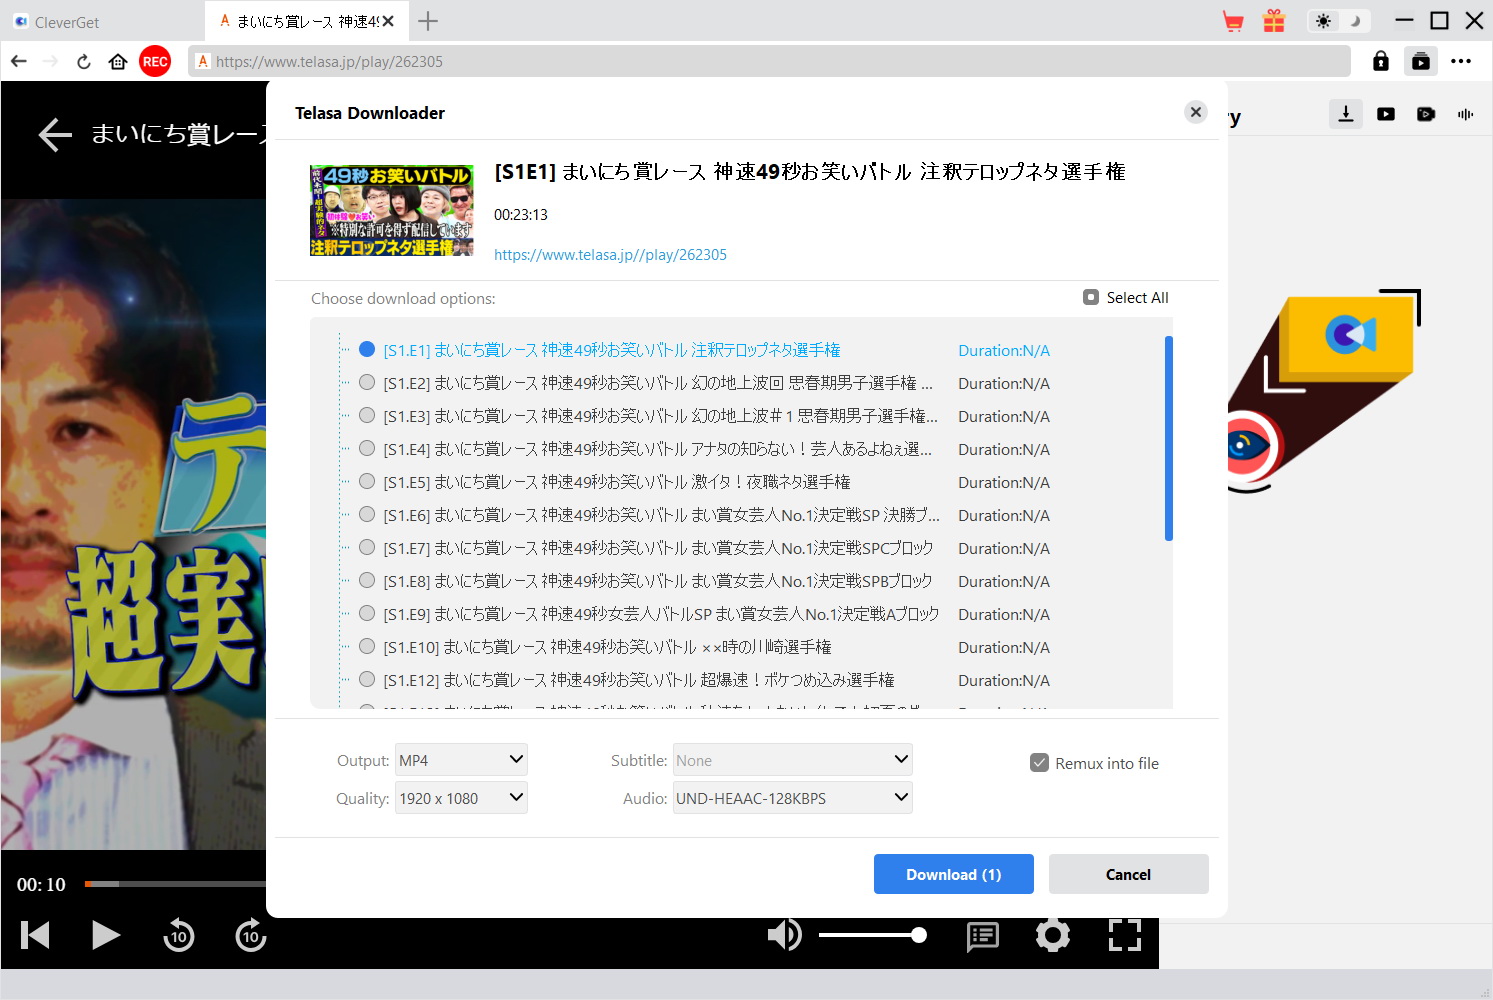Image resolution: width=1493 pixels, height=1000 pixels.
Task: Go forward with the browser forward arrow
Action: (51, 61)
